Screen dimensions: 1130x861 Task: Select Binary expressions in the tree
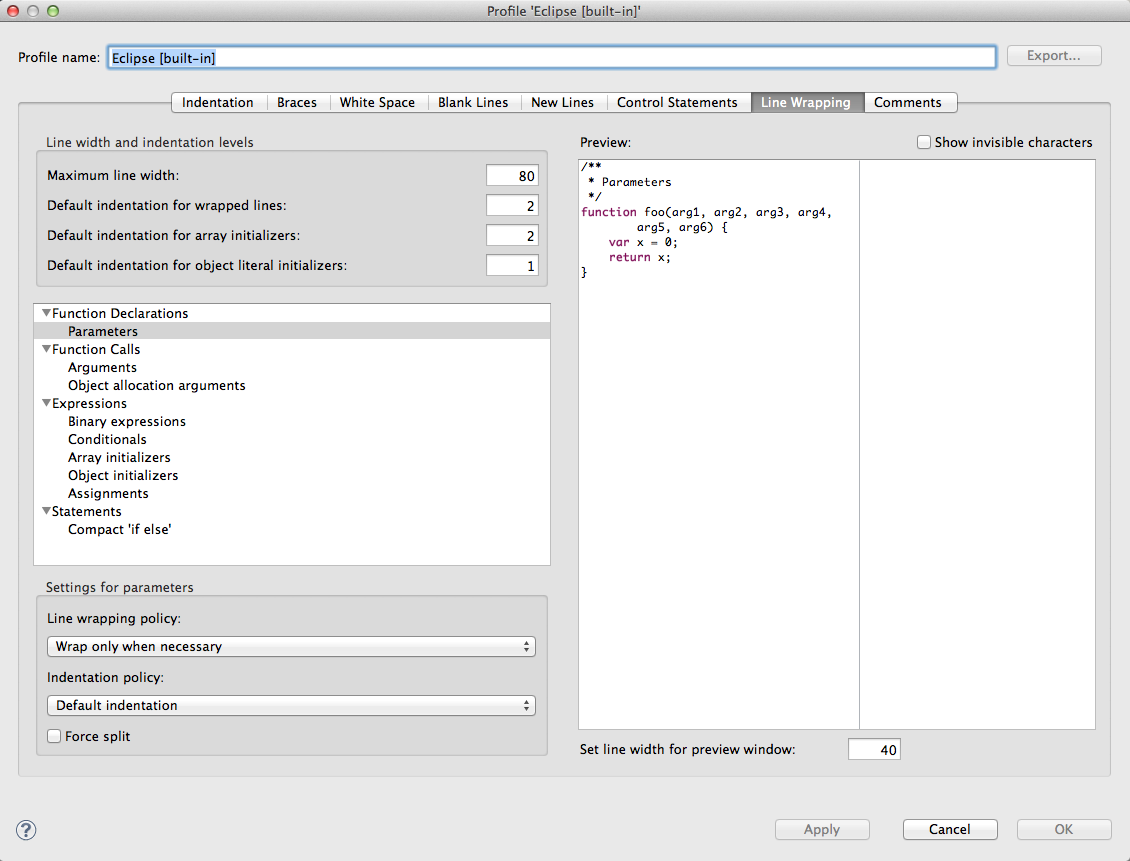(127, 422)
